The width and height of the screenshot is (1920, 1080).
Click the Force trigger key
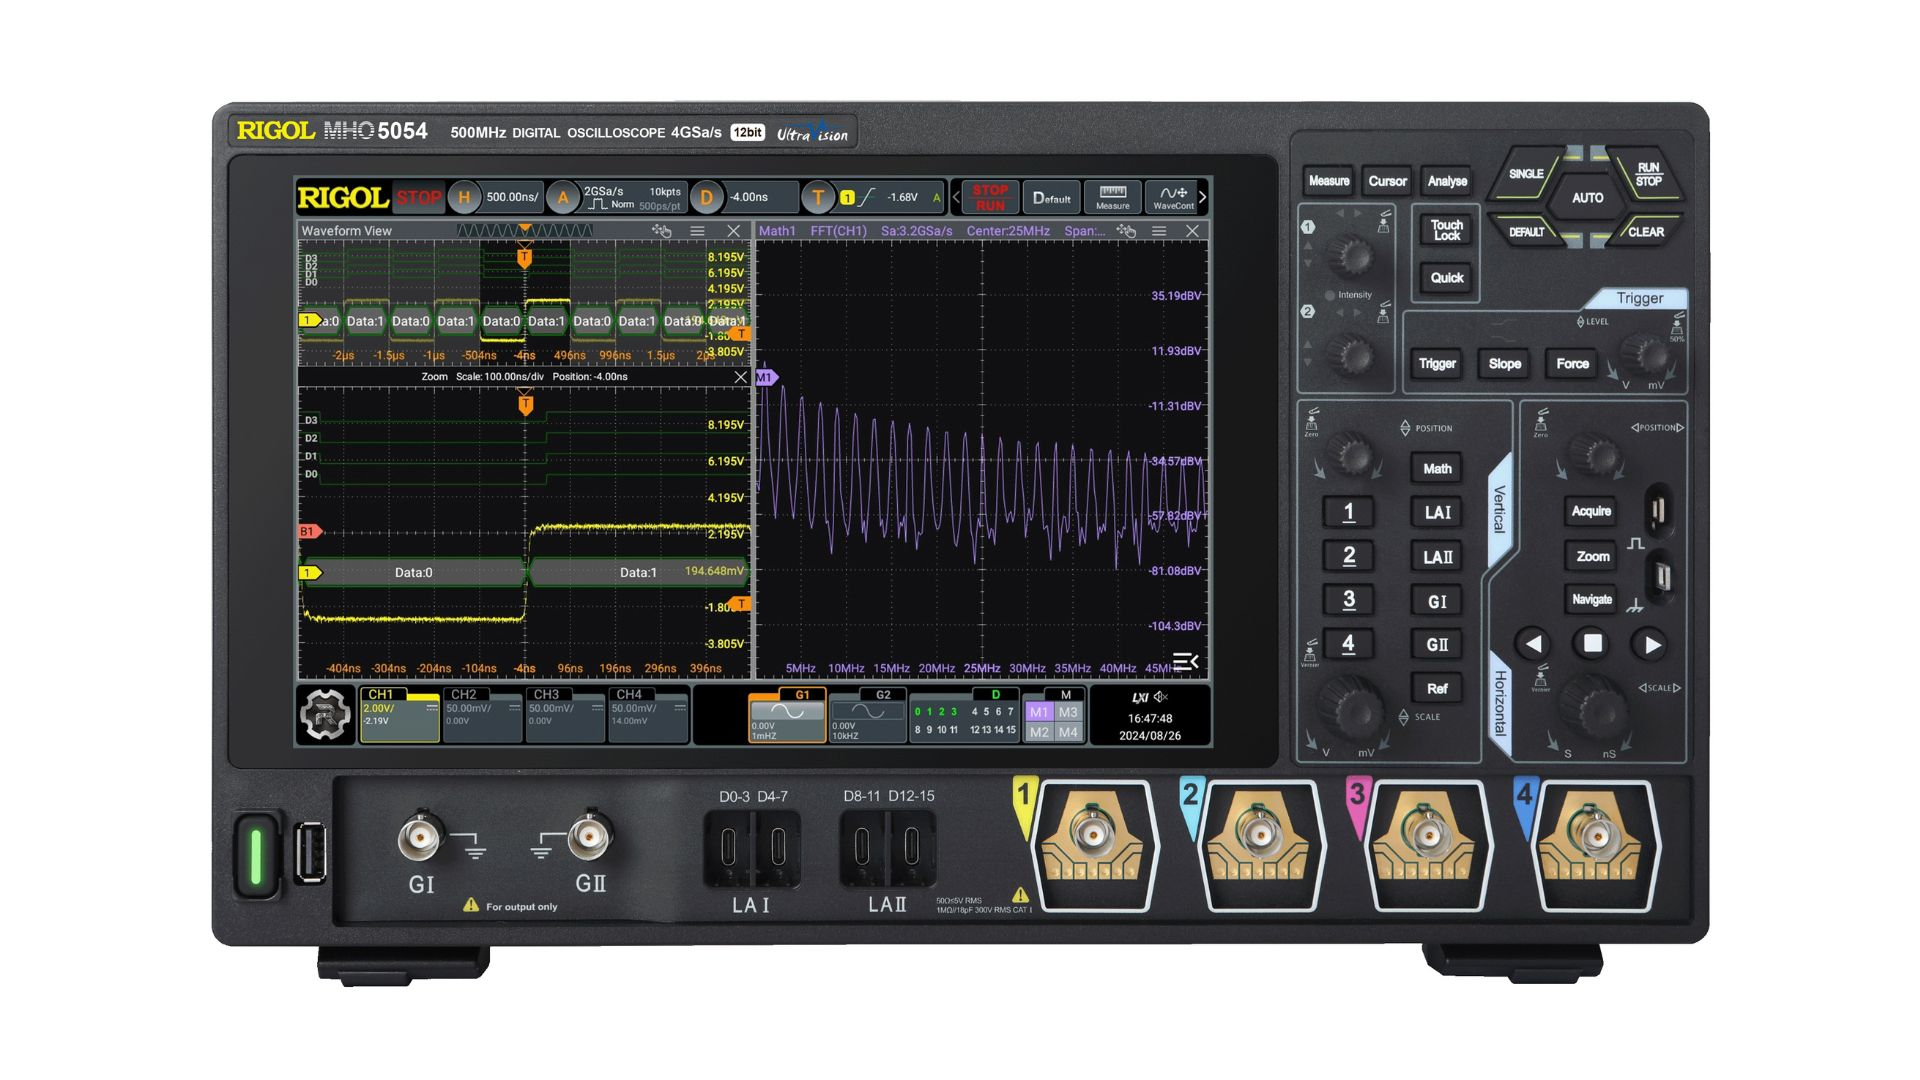tap(1572, 364)
